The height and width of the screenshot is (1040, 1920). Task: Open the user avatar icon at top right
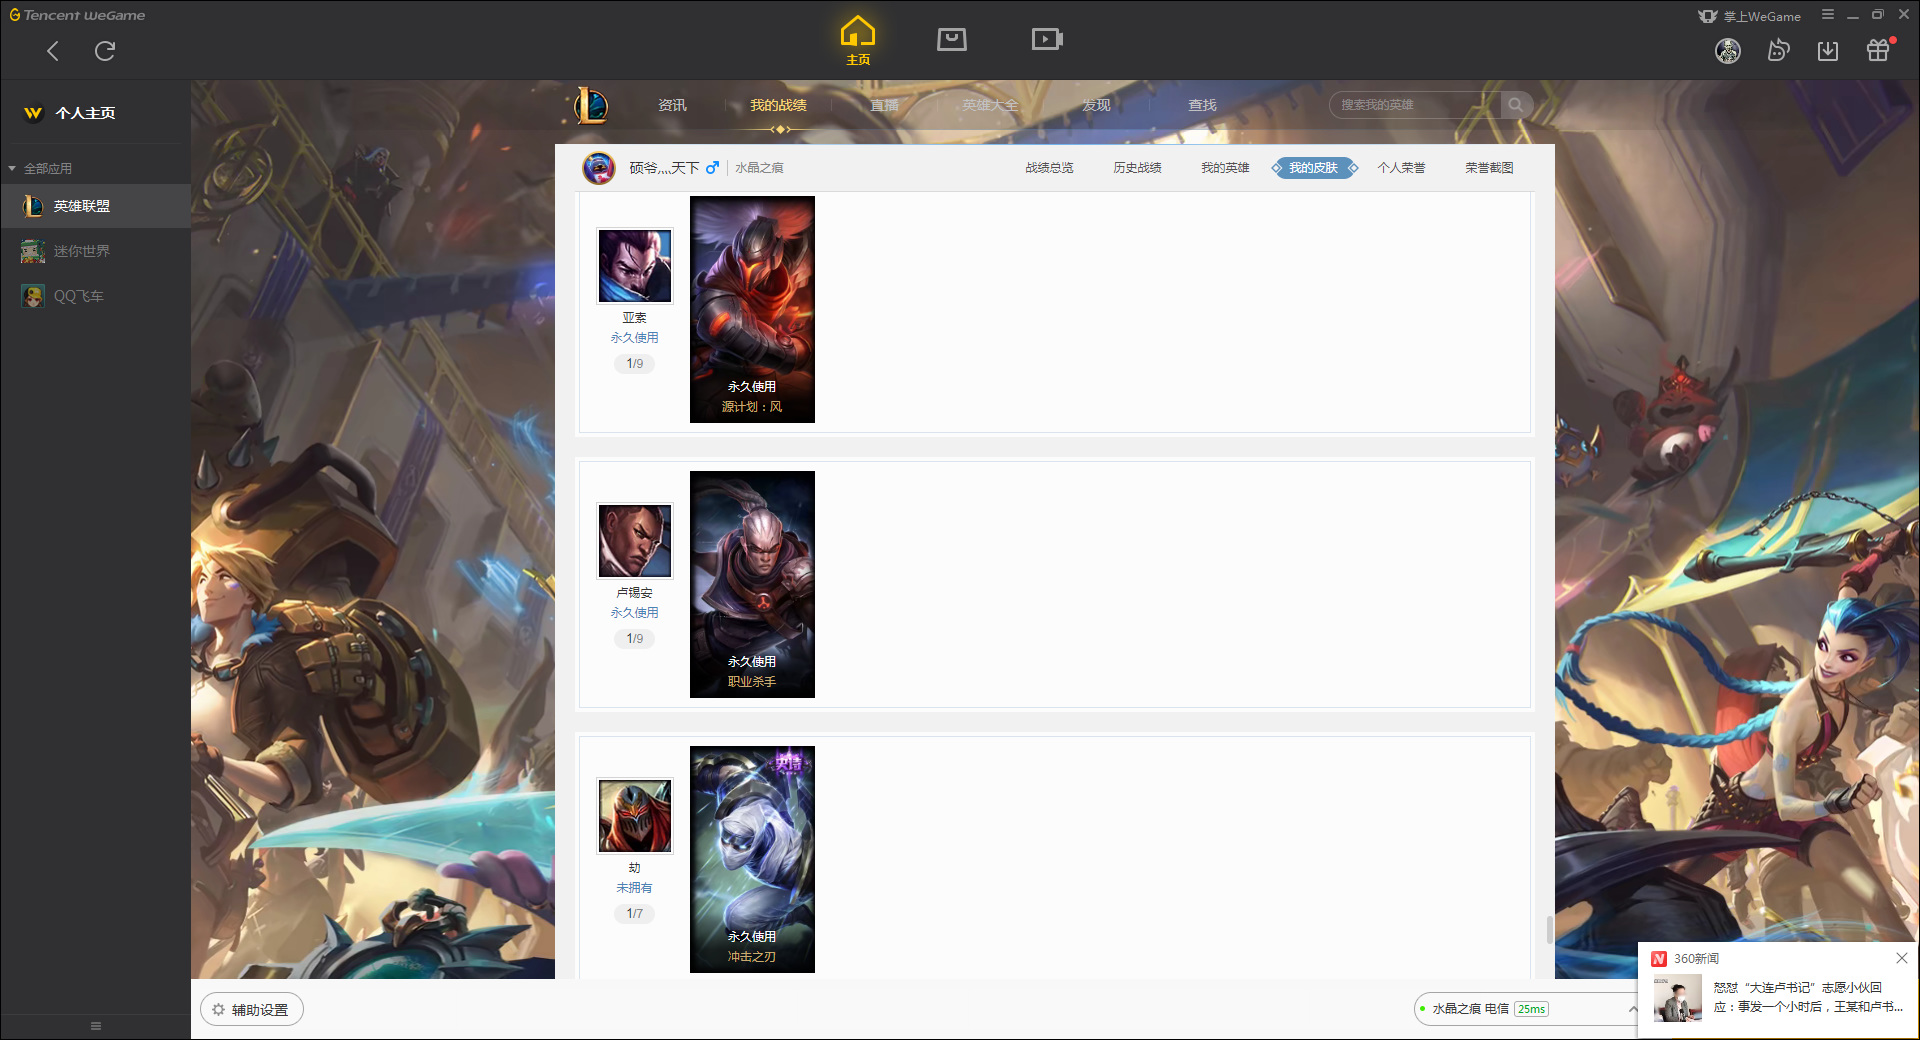click(x=1728, y=51)
